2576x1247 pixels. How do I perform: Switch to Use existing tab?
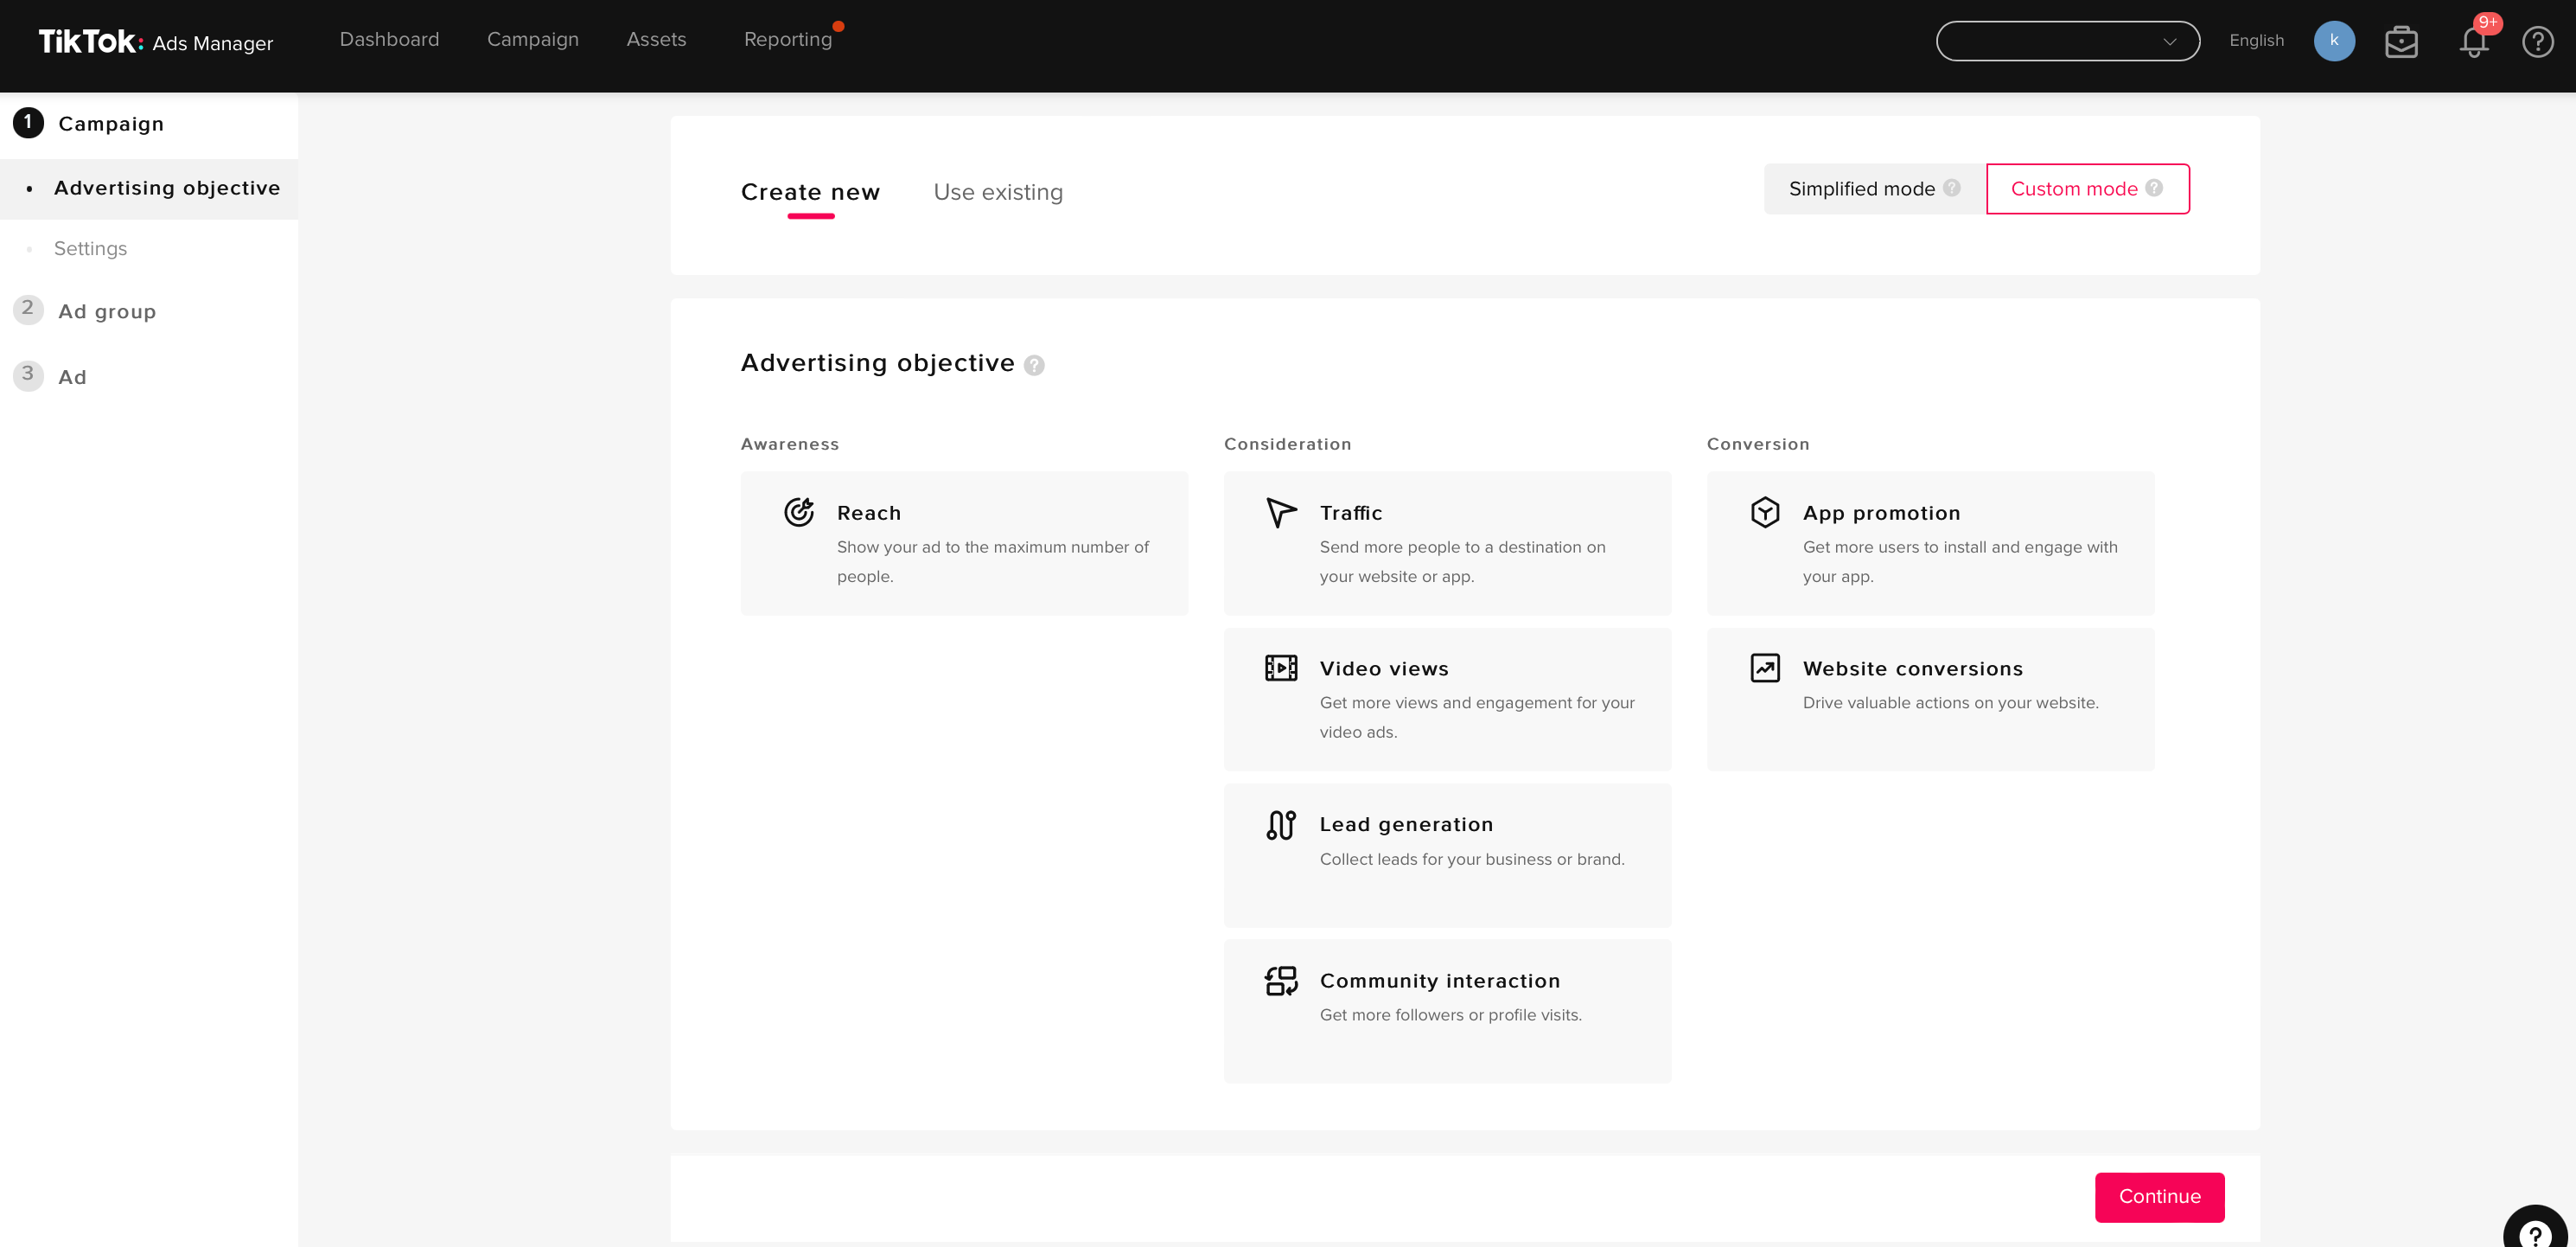[x=998, y=192]
